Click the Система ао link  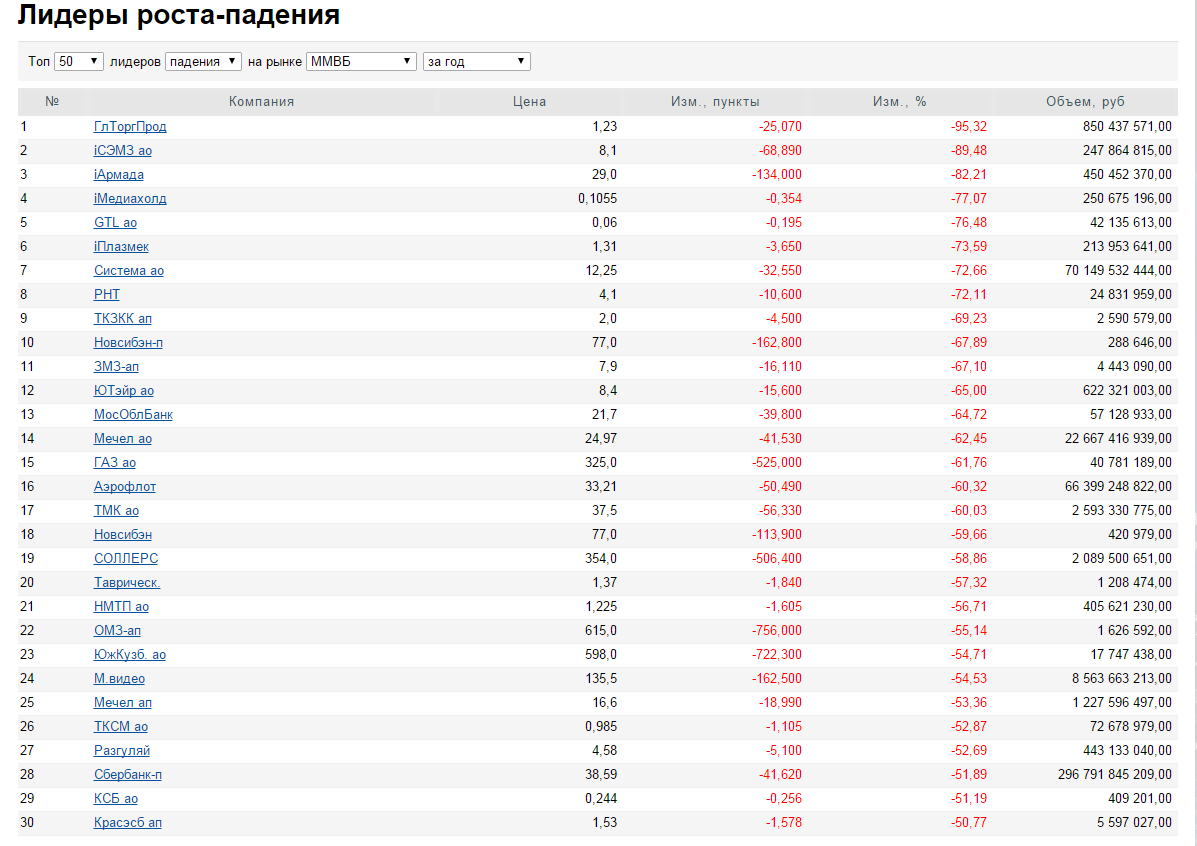tap(129, 271)
